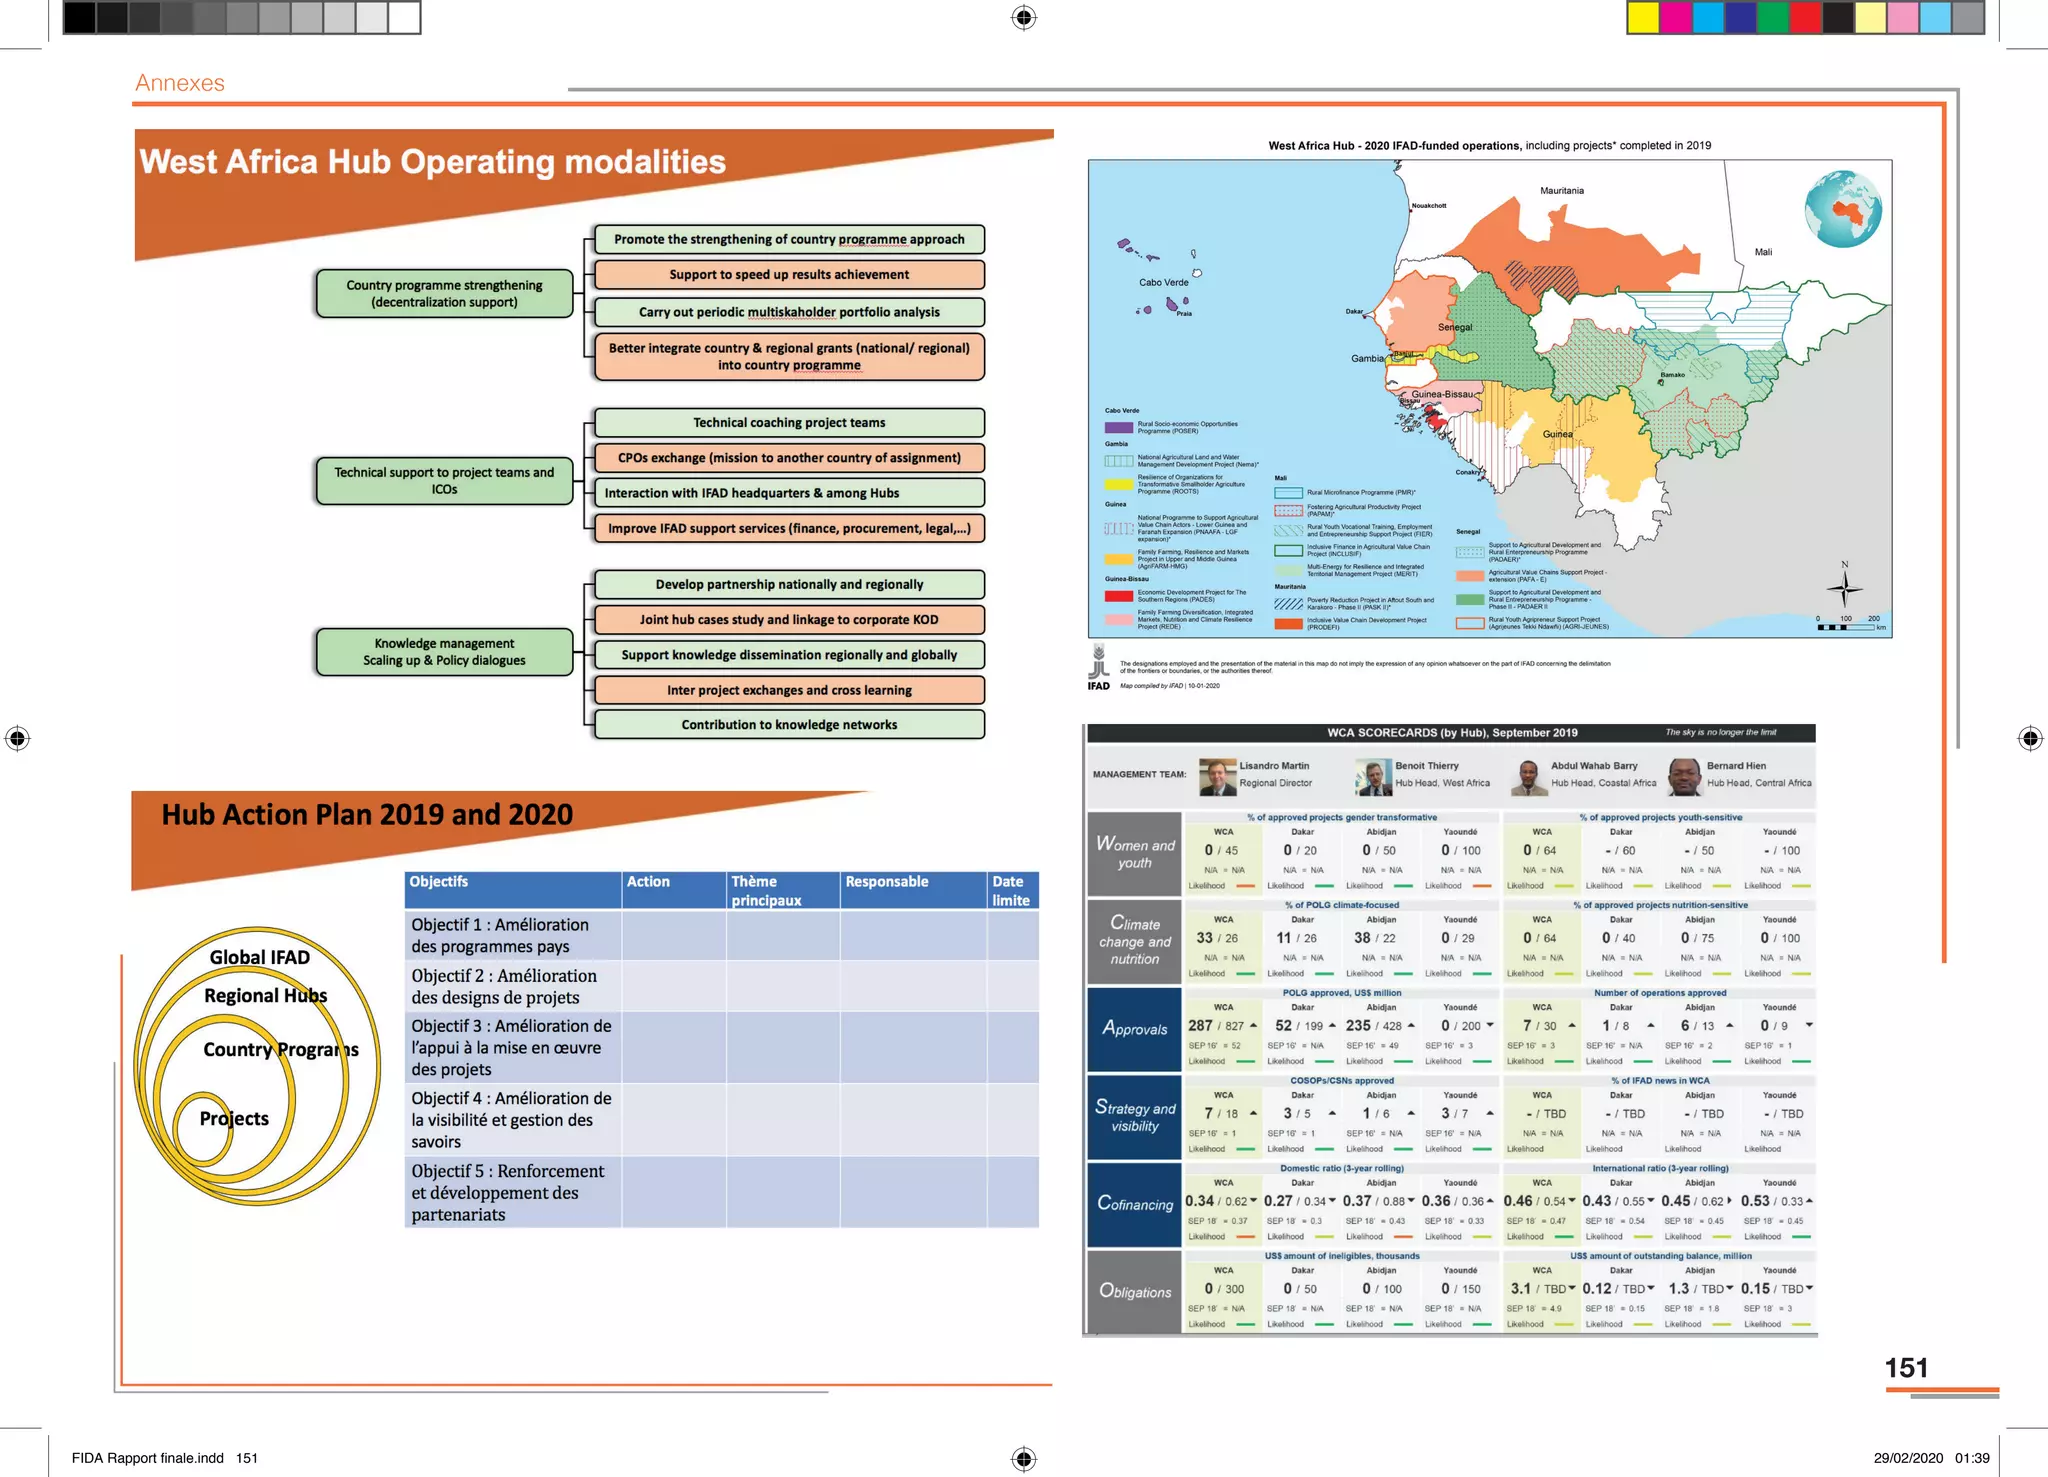Click the top center registration crosshair mark

[1023, 18]
